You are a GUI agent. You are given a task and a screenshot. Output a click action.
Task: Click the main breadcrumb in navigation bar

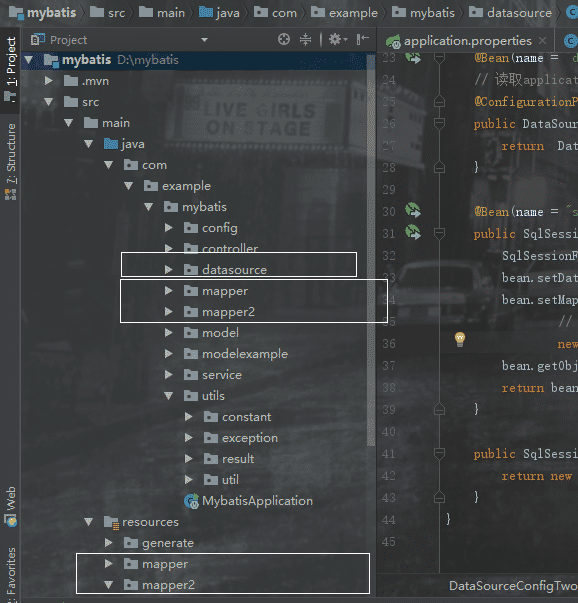162,13
